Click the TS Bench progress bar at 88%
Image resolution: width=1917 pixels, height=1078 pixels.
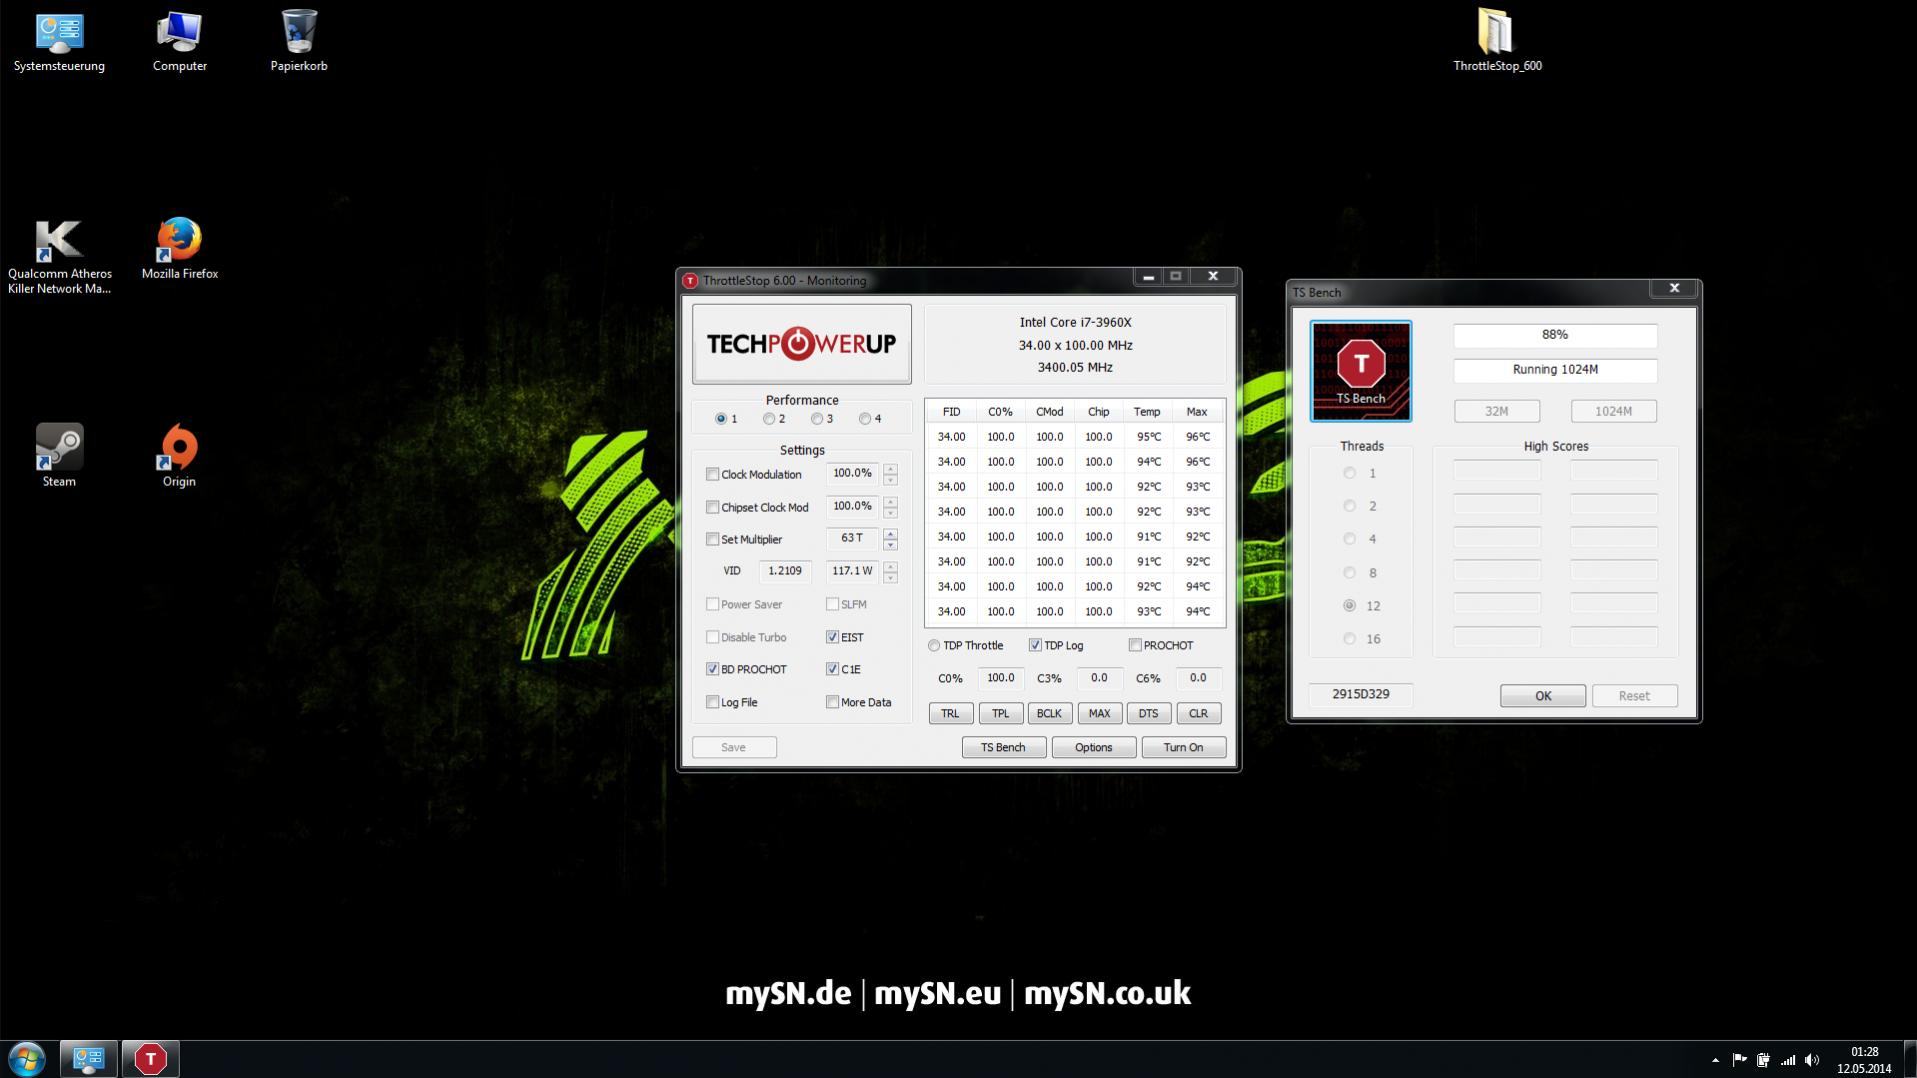click(1555, 335)
